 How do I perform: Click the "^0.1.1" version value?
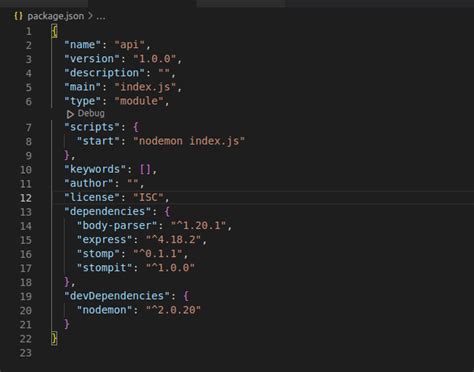[x=158, y=254]
